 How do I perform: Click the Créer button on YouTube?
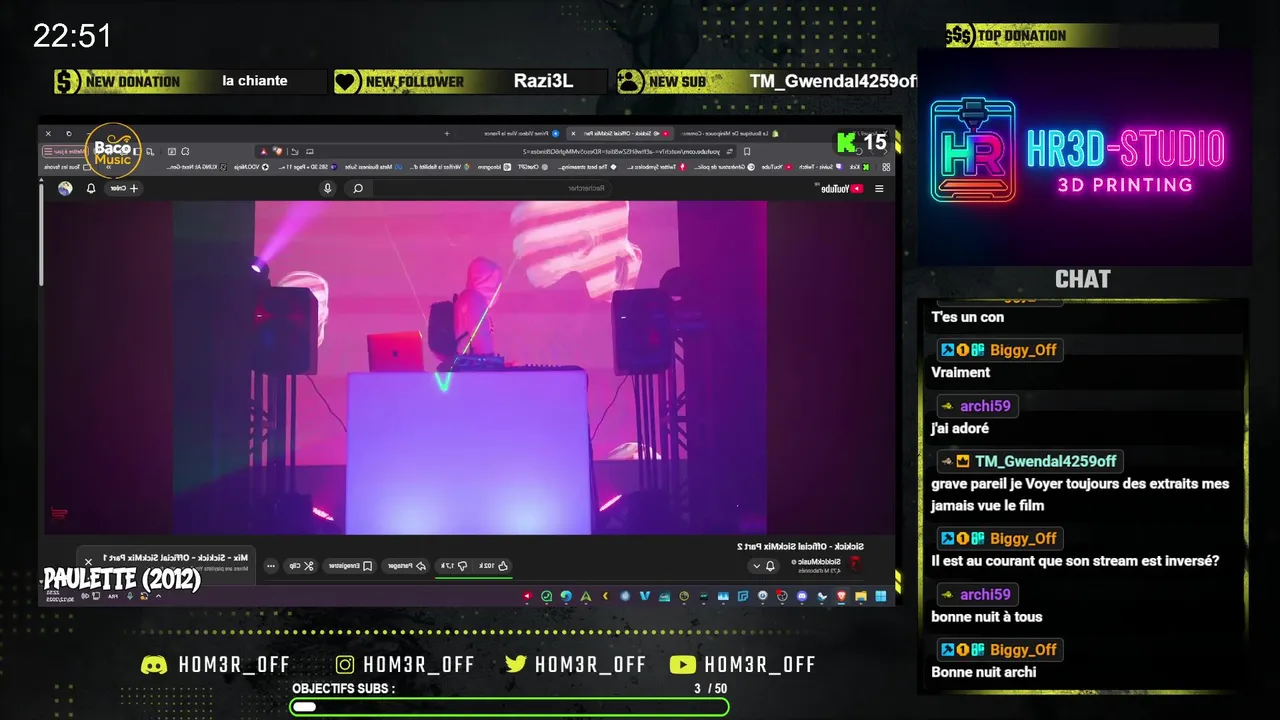click(124, 188)
